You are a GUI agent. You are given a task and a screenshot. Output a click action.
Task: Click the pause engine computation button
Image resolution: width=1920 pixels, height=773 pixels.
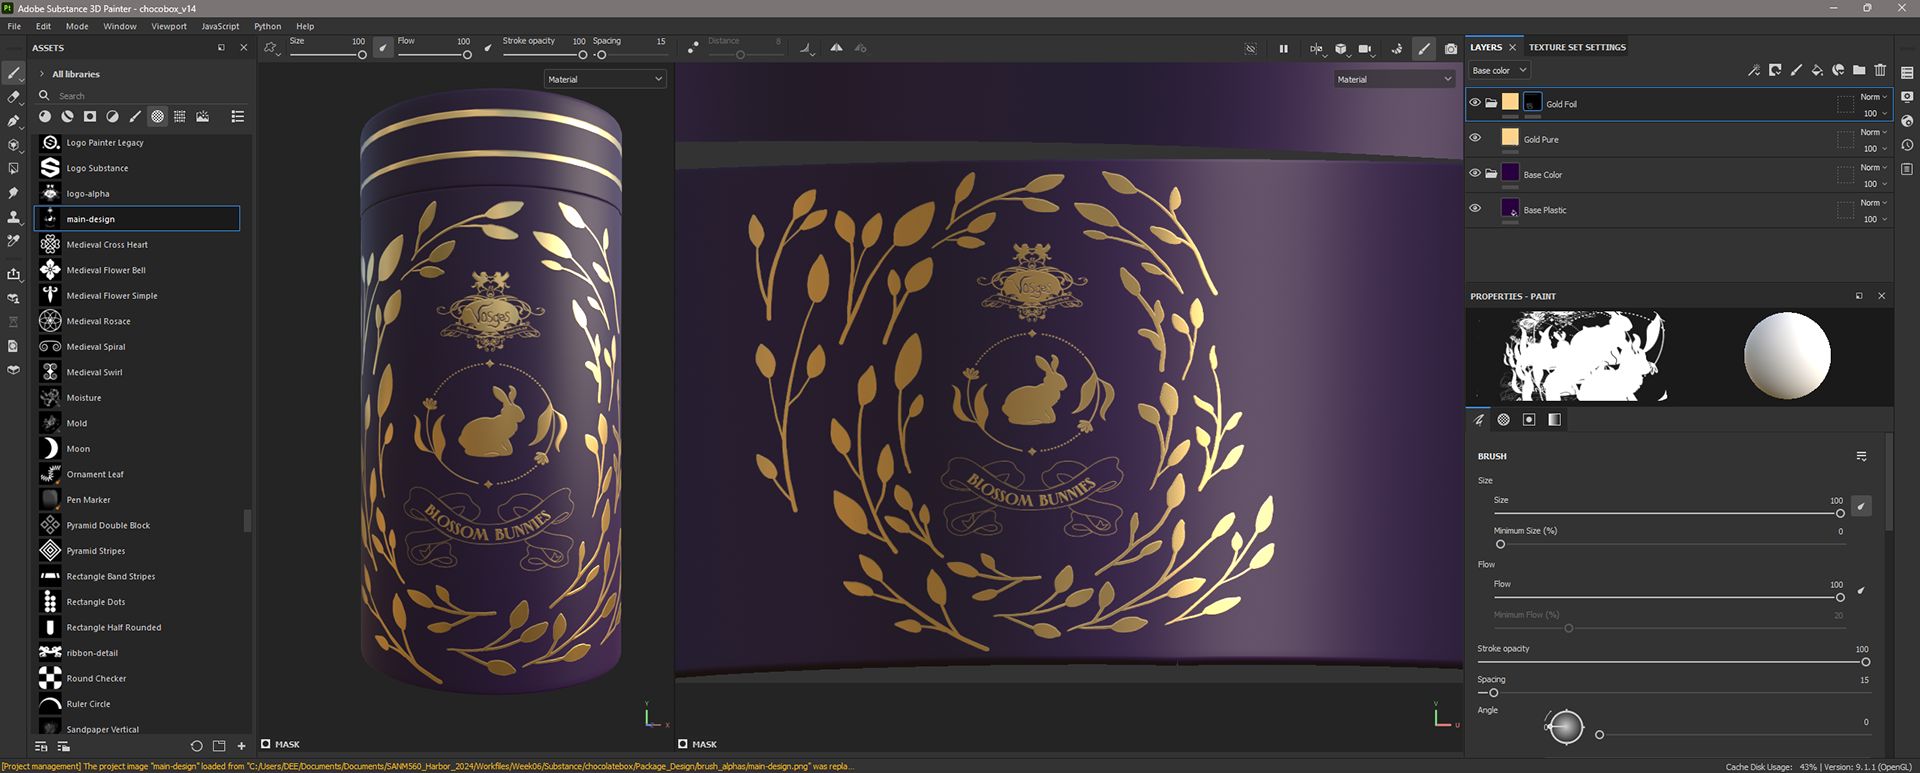(x=1283, y=48)
